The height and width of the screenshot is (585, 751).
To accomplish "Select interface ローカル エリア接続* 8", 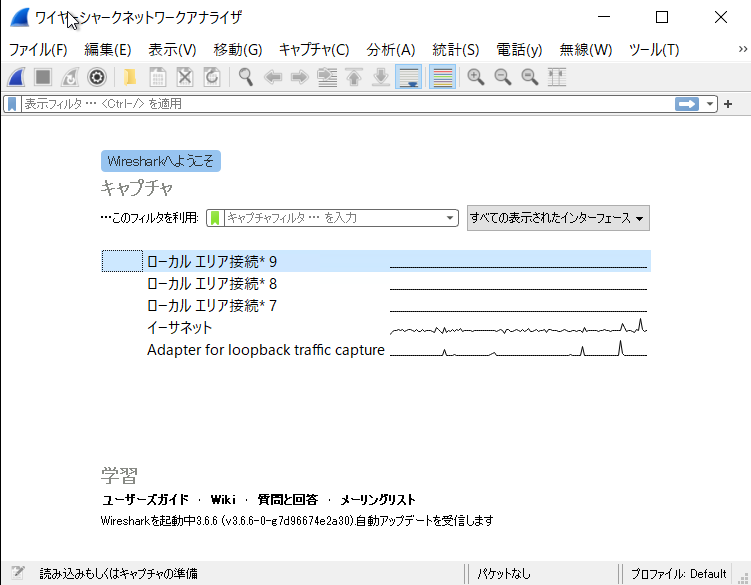I will click(376, 283).
